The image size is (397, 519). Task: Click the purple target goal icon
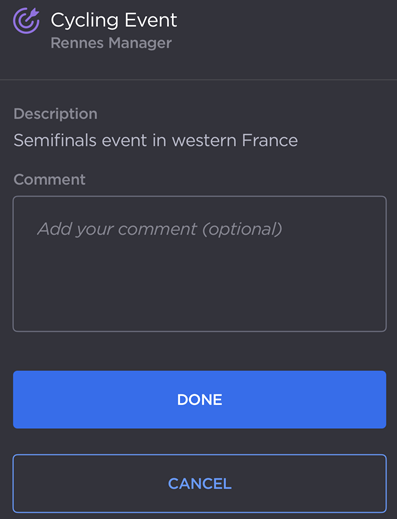click(26, 21)
